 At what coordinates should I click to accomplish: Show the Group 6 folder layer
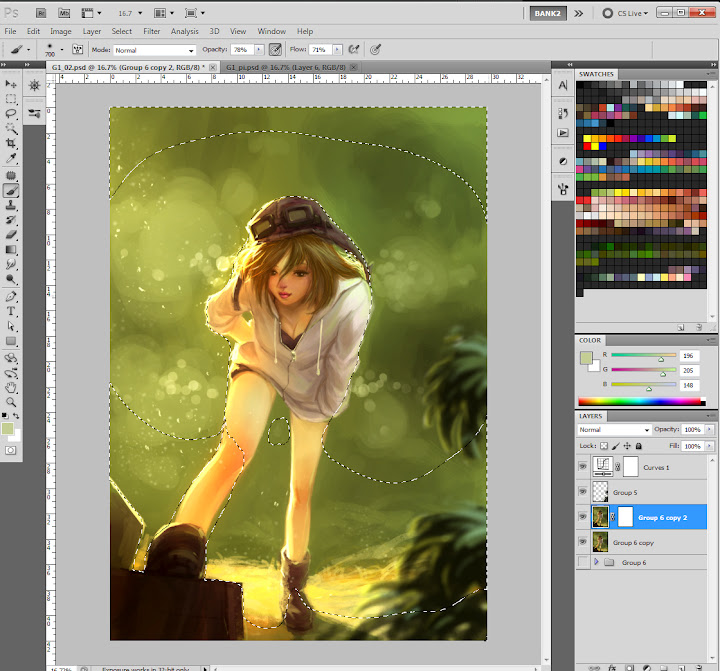point(583,562)
